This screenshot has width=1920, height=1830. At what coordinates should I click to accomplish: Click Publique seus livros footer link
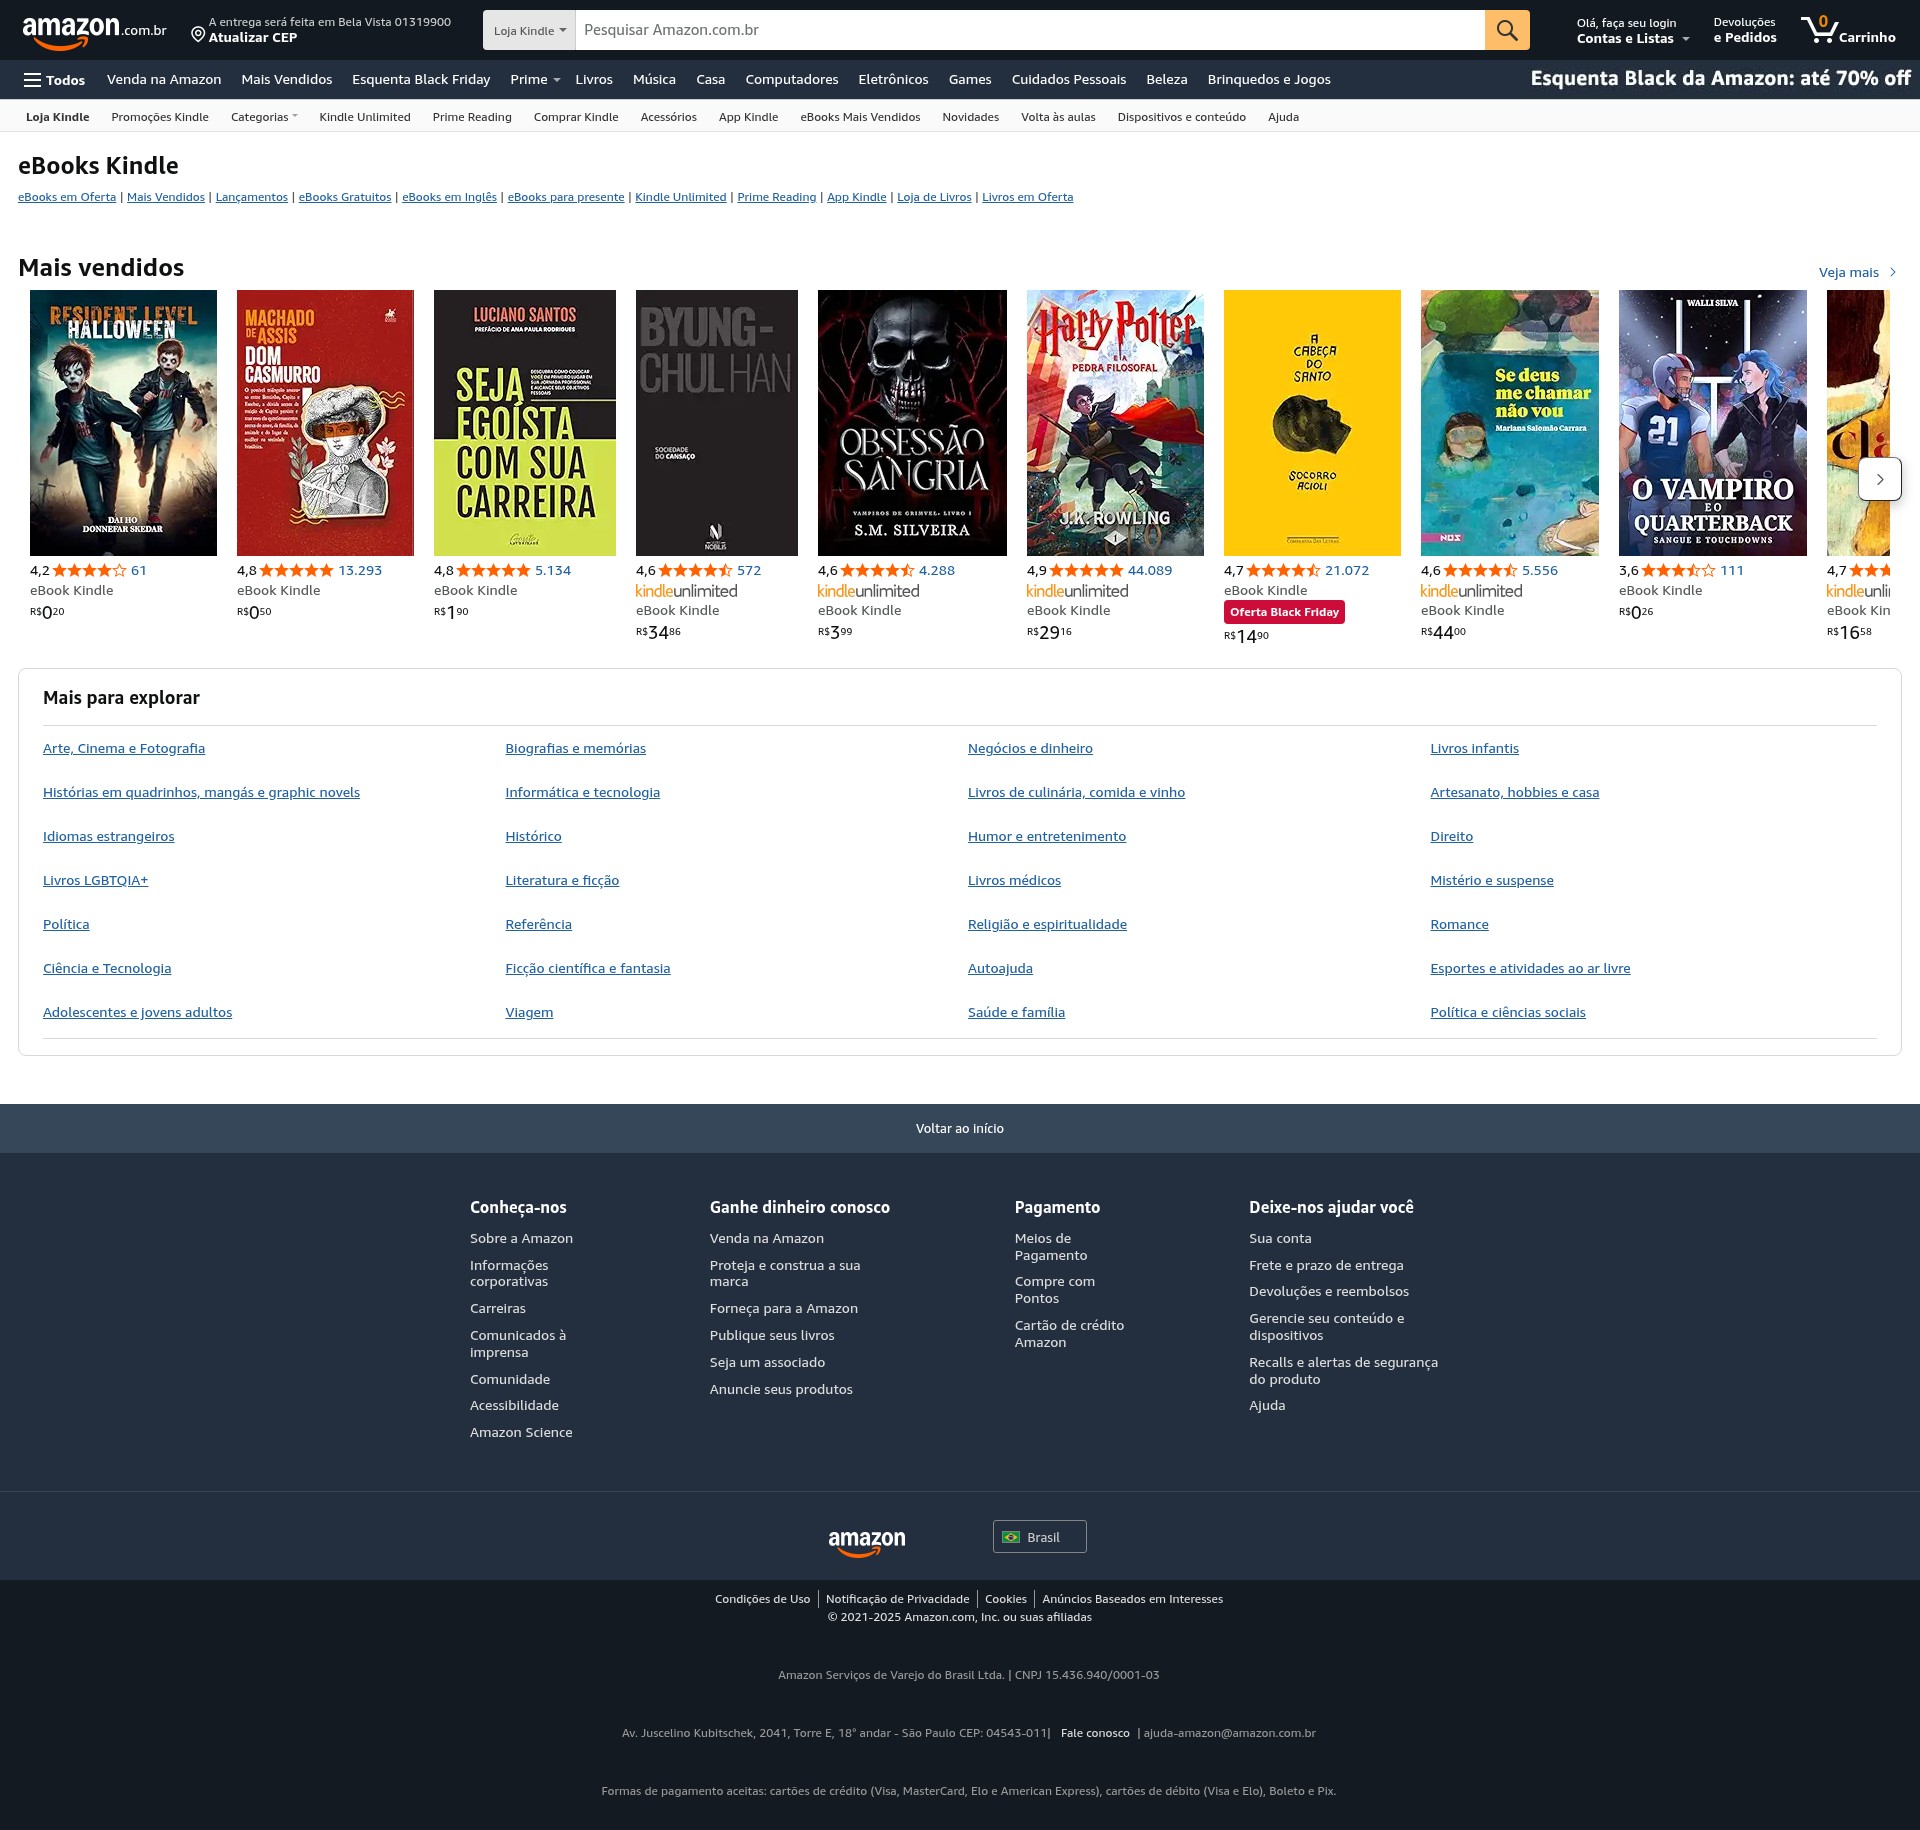coord(772,1335)
